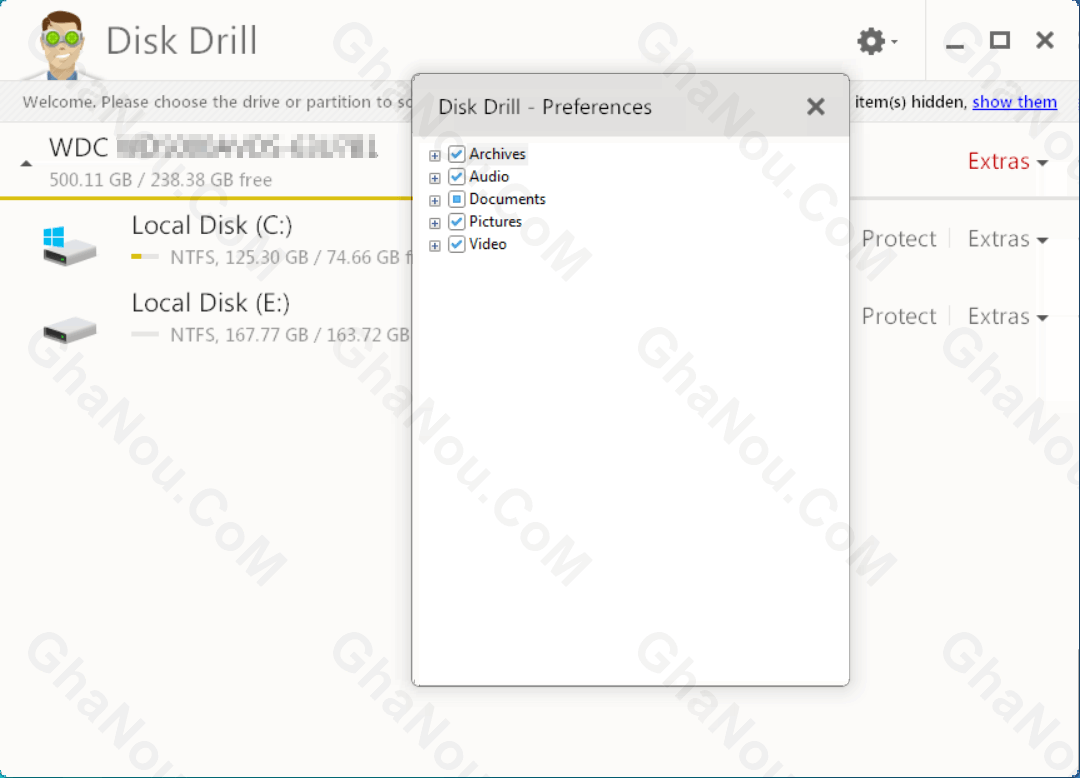
Task: Click the Local Disk (C:) usage bar
Action: point(145,257)
